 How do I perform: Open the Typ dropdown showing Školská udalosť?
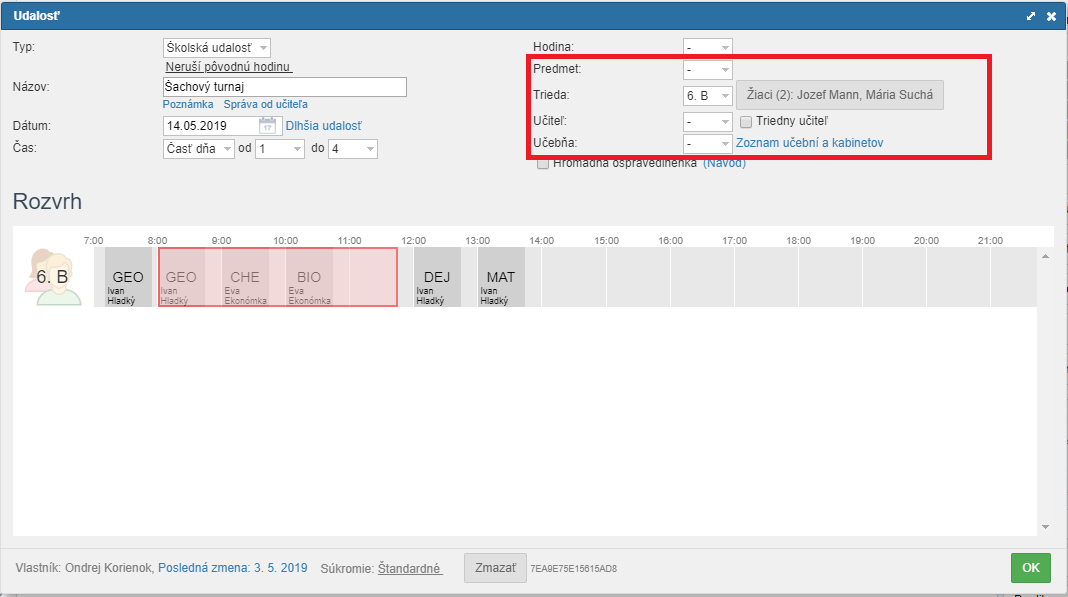point(216,48)
